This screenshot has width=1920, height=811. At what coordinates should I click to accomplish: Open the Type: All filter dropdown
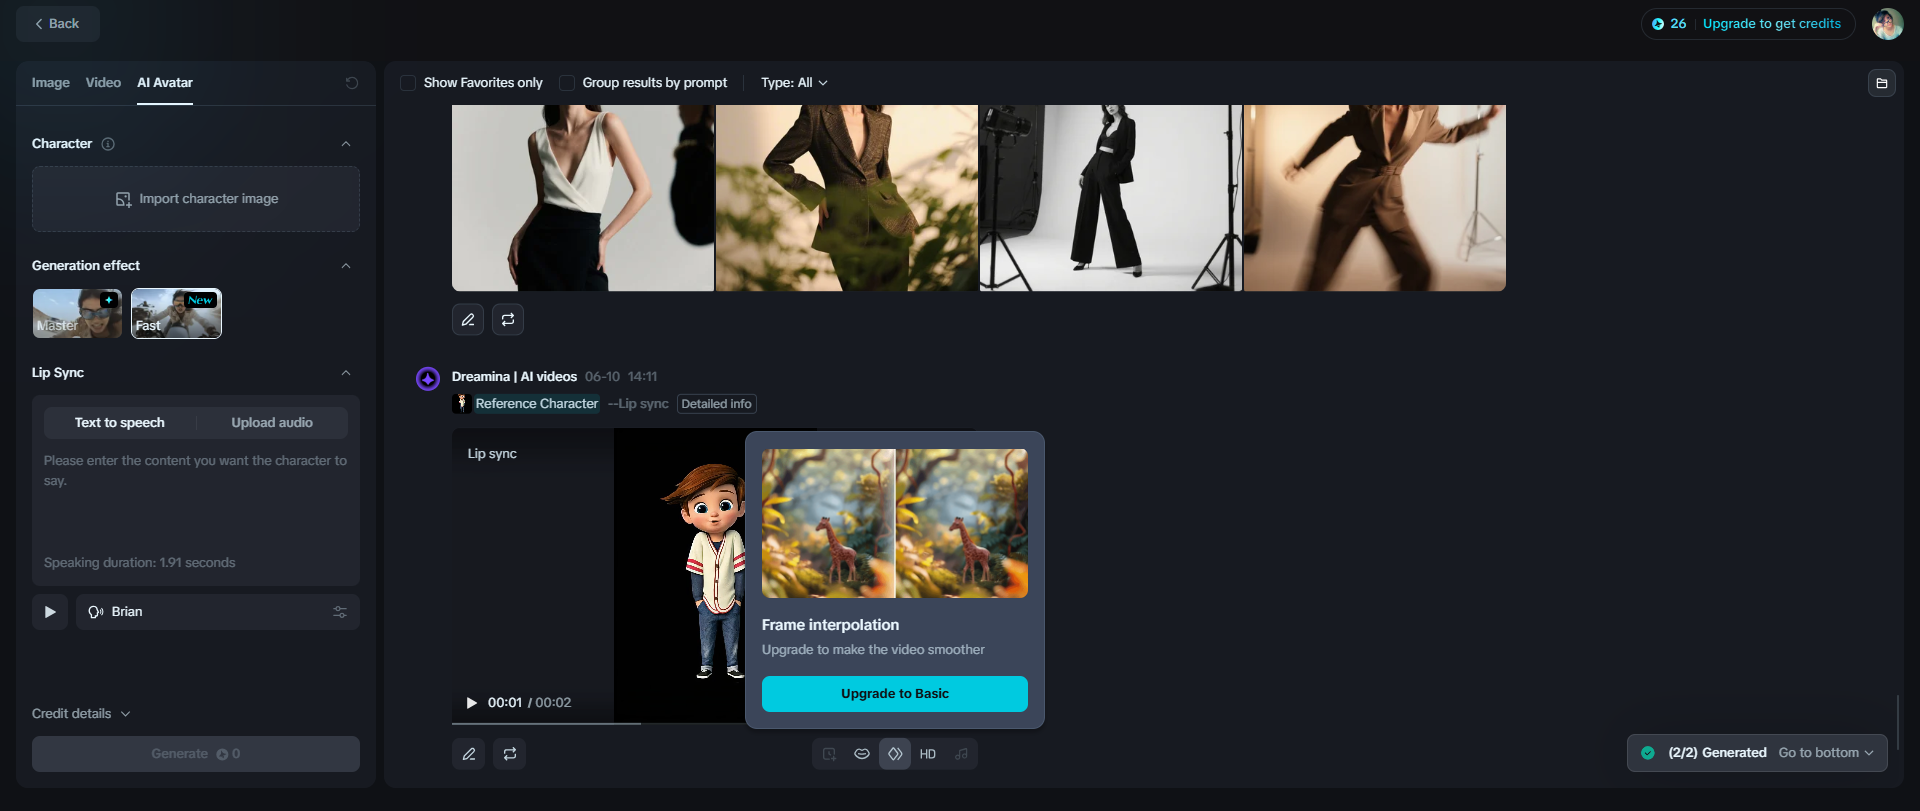pyautogui.click(x=794, y=83)
